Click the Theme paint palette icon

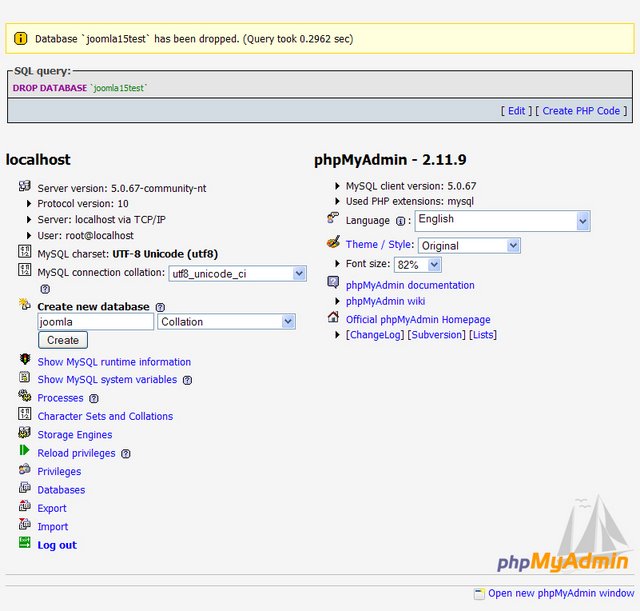pos(333,242)
